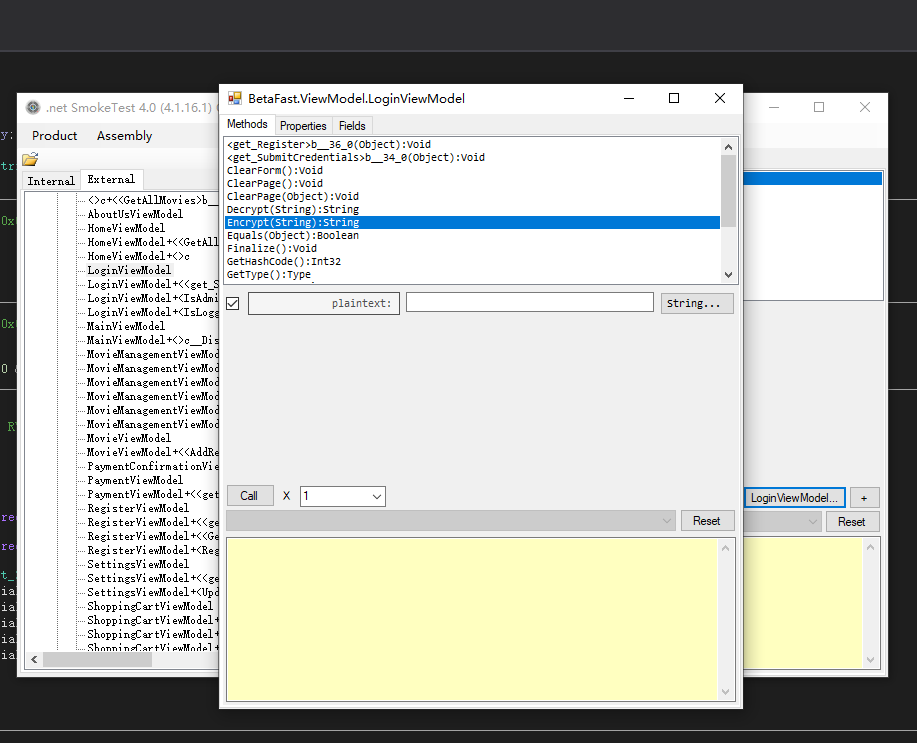Select the AboutUsViewModel tree node
Viewport: 917px width, 743px height.
click(135, 214)
